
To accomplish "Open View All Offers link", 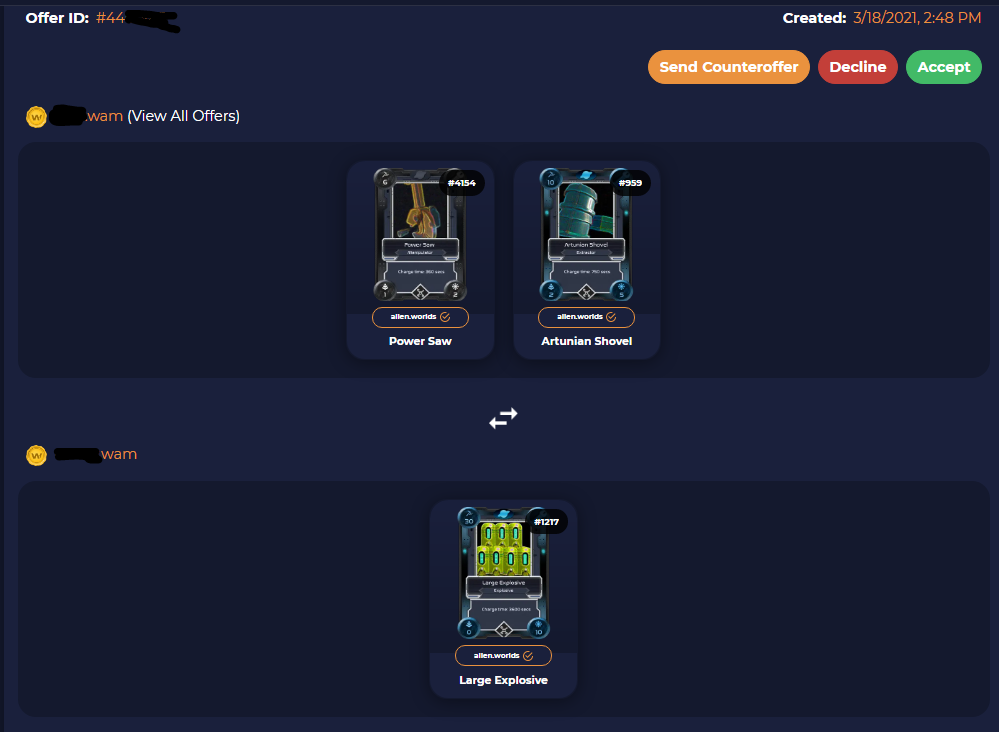I will pos(183,116).
